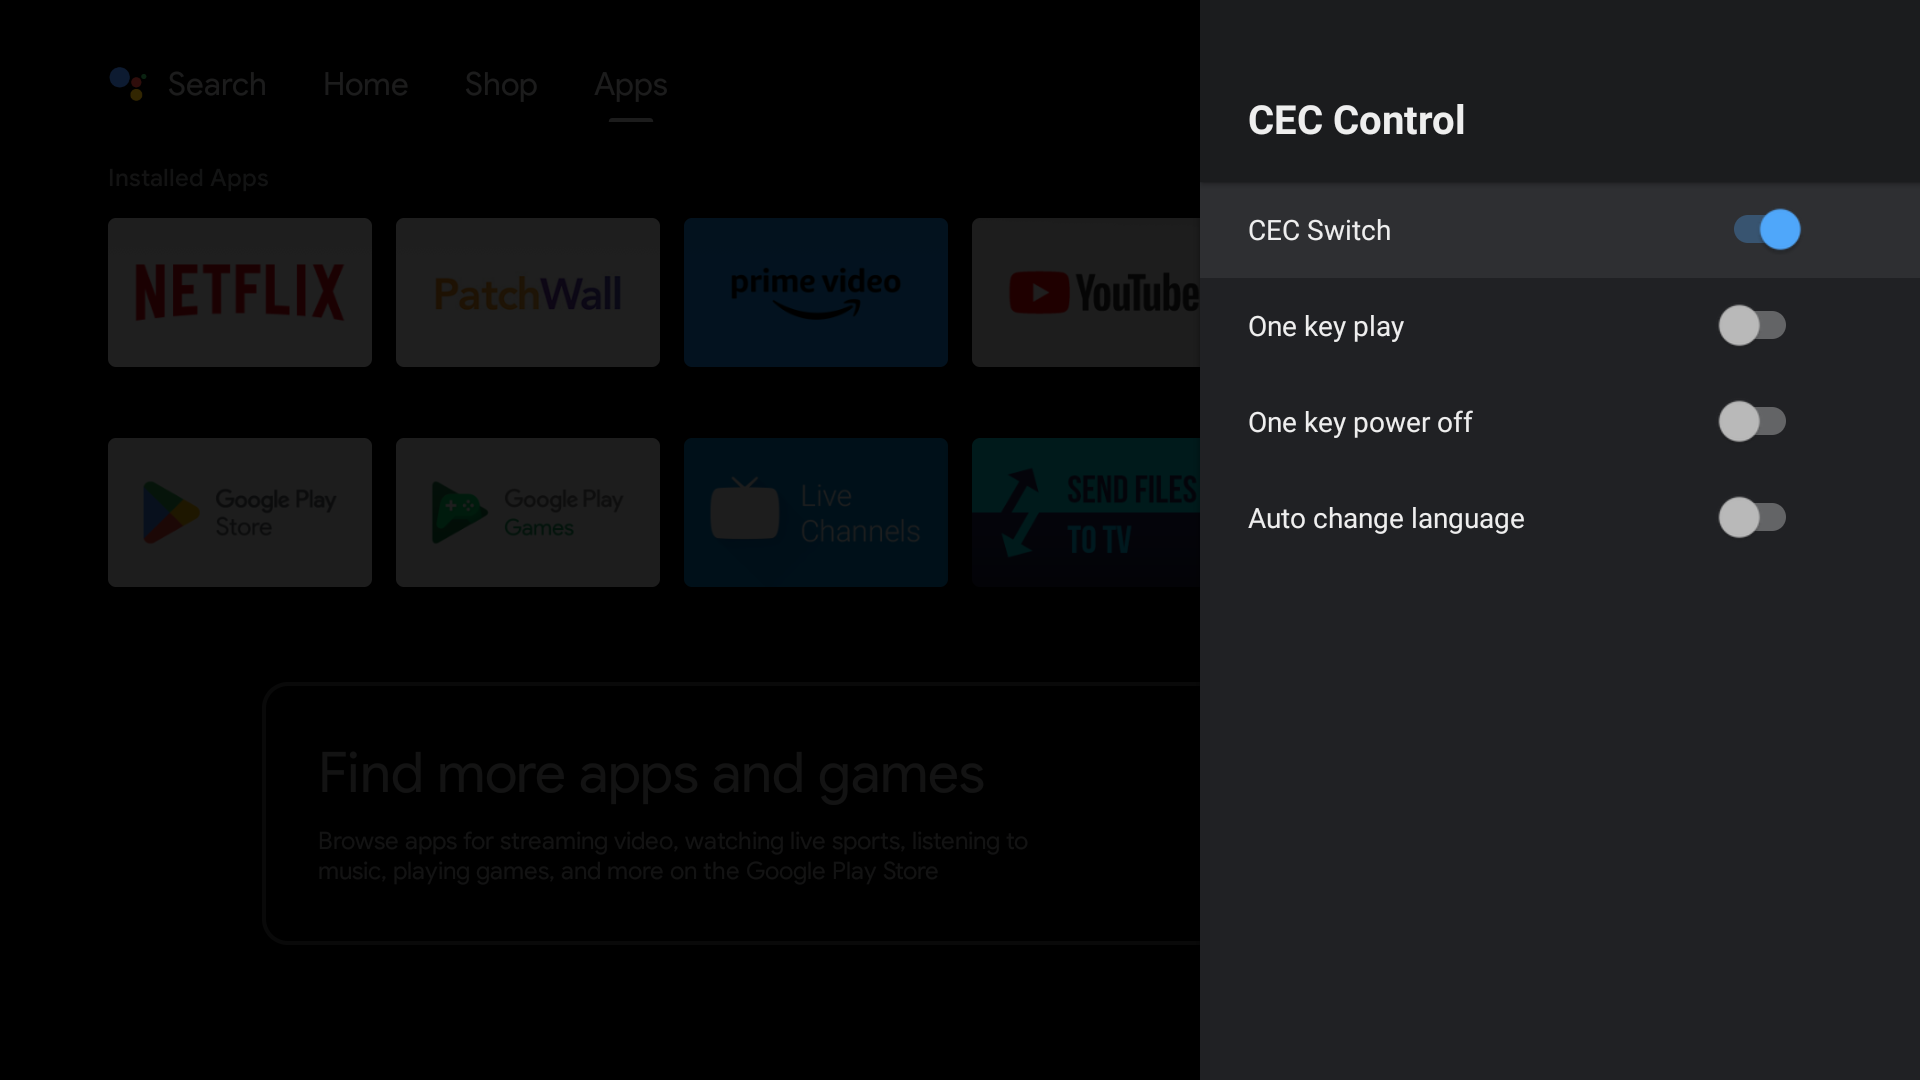Select the Apps tab
This screenshot has height=1080, width=1920.
pos(629,83)
